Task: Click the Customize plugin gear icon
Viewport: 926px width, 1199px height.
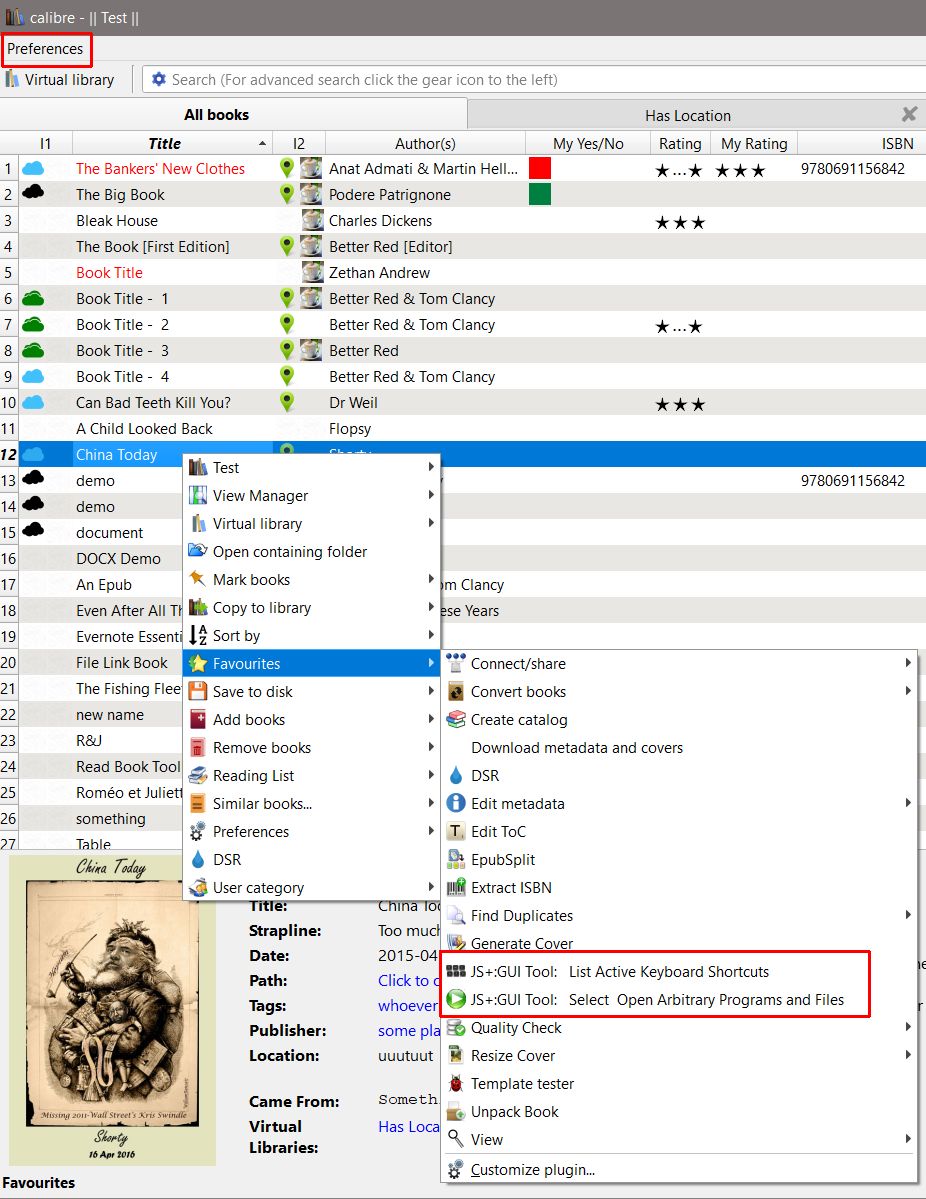Action: coord(456,1169)
